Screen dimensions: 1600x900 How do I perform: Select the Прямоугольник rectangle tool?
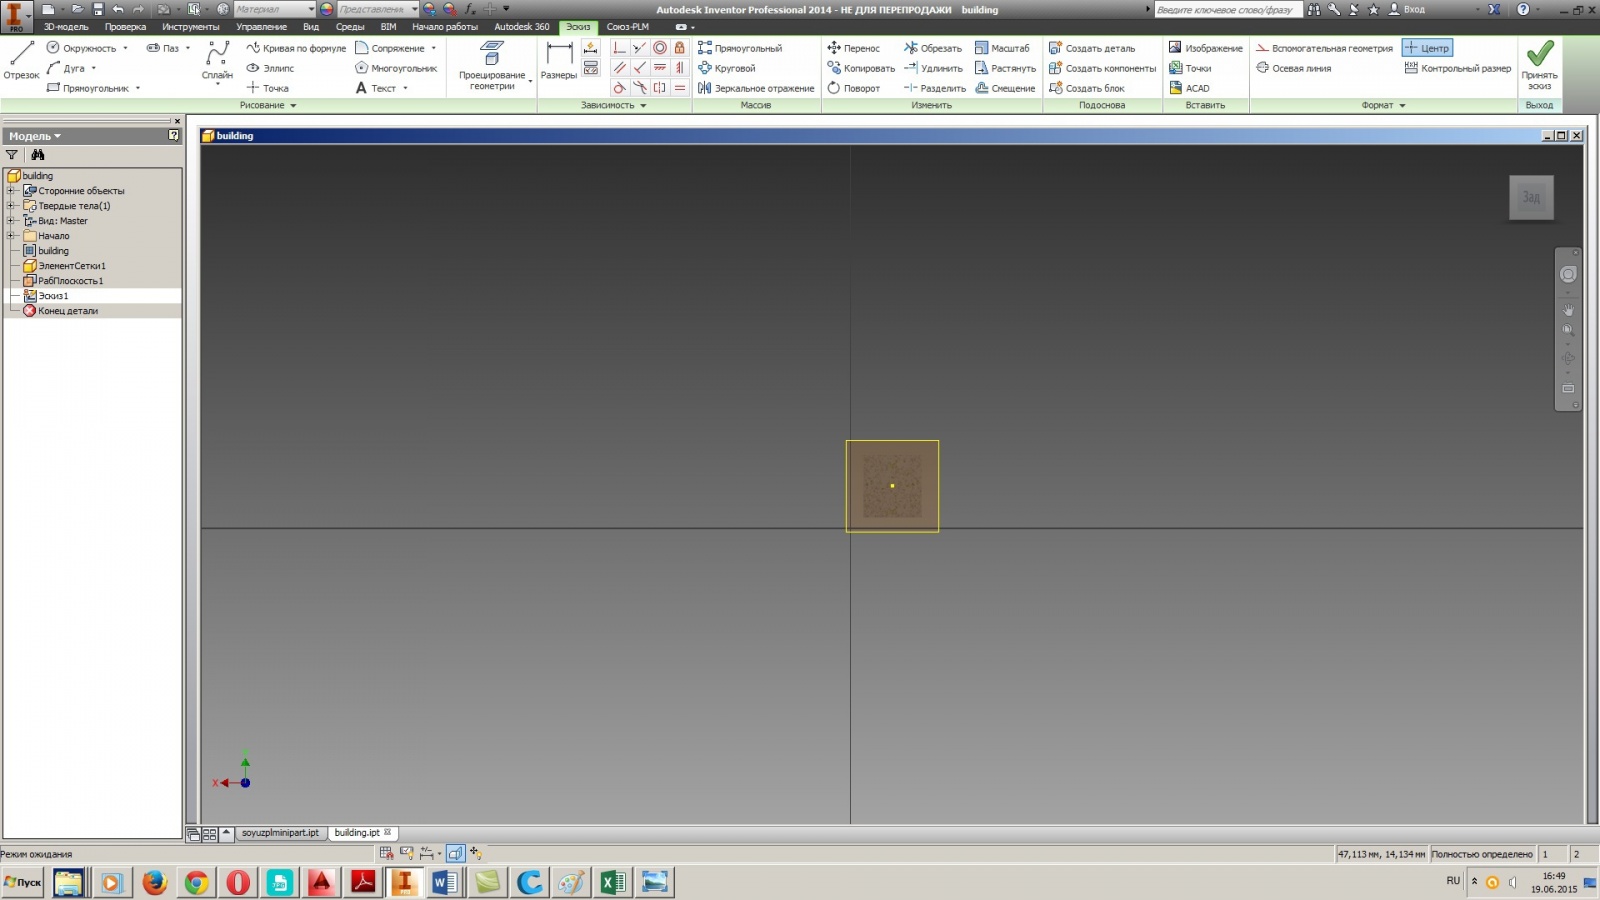click(88, 88)
